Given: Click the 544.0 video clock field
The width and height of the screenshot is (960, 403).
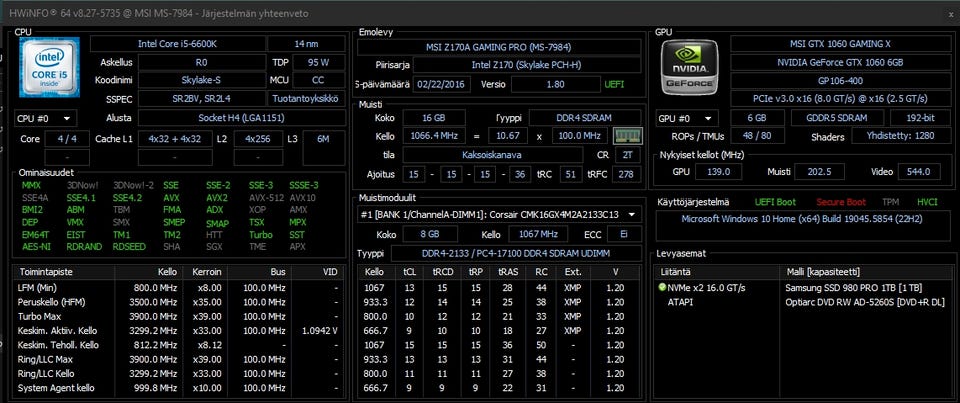Looking at the screenshot, I should pyautogui.click(x=919, y=171).
